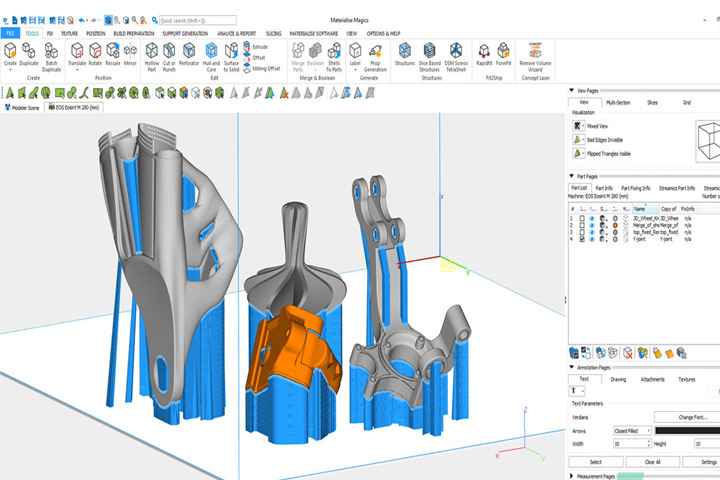Open the Support Generation ribbon tab
720x480 pixels.
185,34
